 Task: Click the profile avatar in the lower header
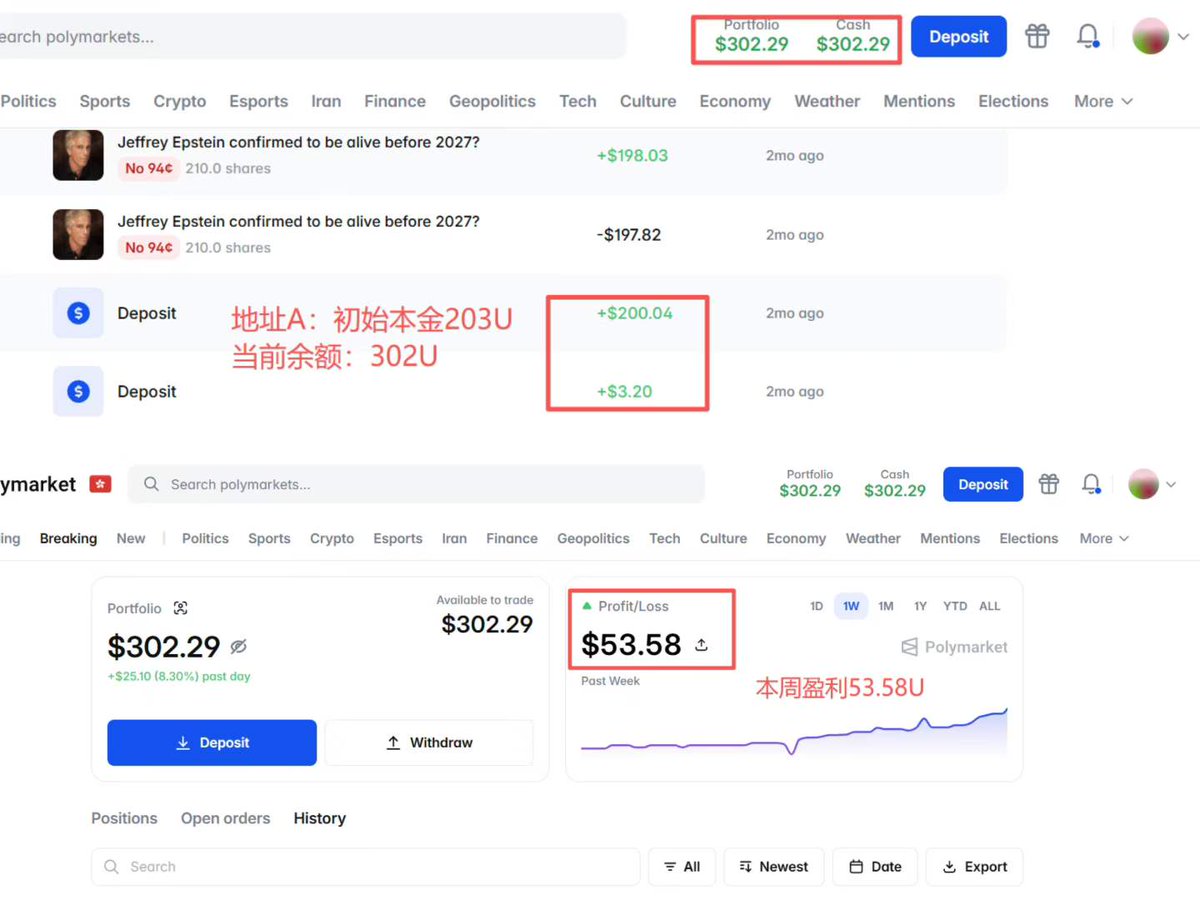tap(1143, 484)
